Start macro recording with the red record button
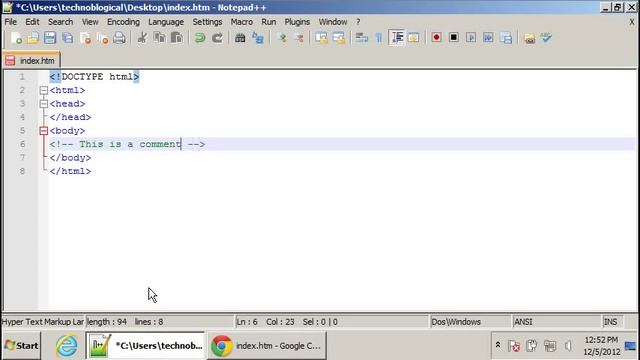This screenshot has width=640, height=360. pos(436,38)
